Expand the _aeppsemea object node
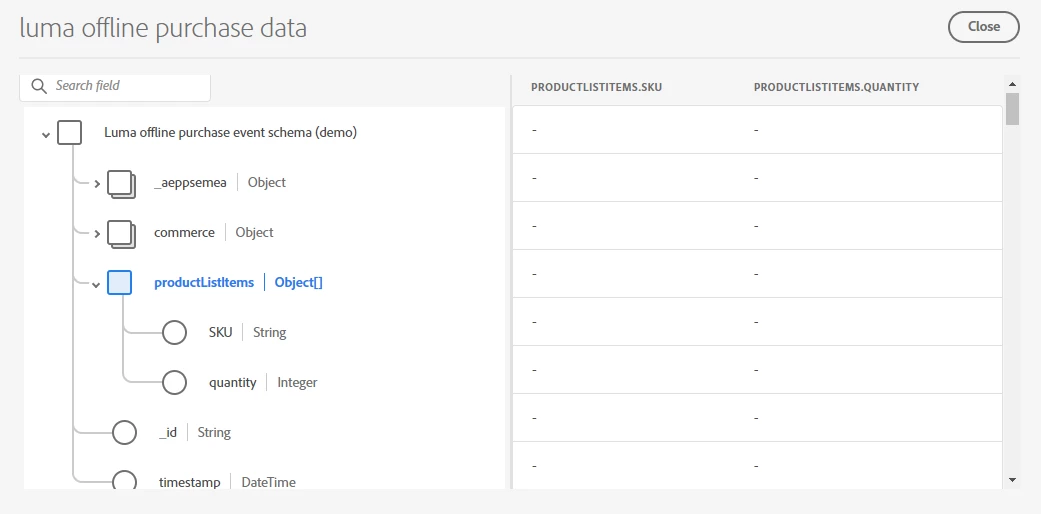 click(97, 184)
